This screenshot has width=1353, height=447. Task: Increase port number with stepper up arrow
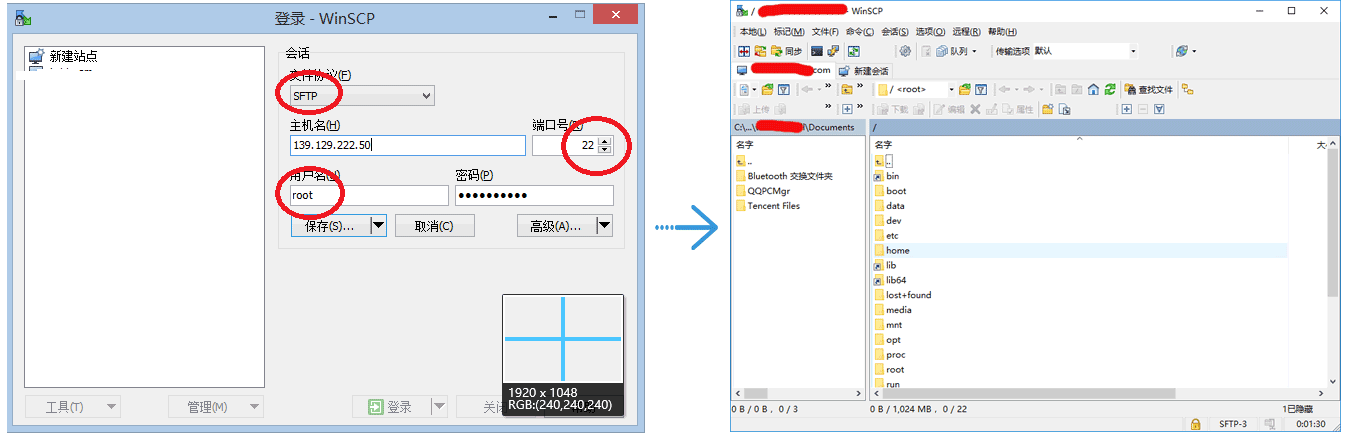point(604,141)
